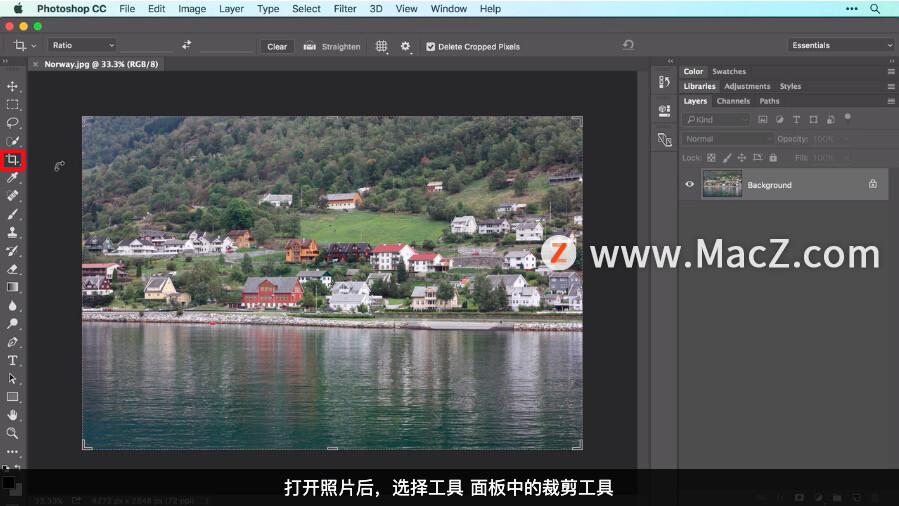This screenshot has height=506, width=899.
Task: Select the History Brush tool
Action: pyautogui.click(x=12, y=250)
